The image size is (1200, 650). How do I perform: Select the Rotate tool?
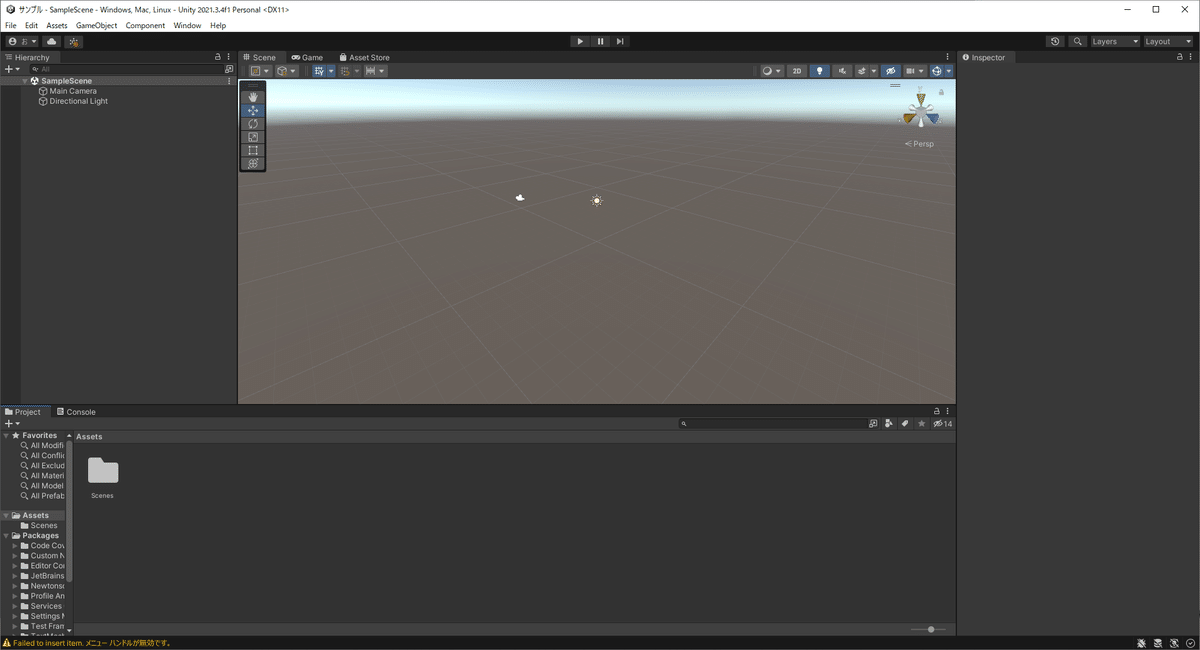[x=252, y=123]
